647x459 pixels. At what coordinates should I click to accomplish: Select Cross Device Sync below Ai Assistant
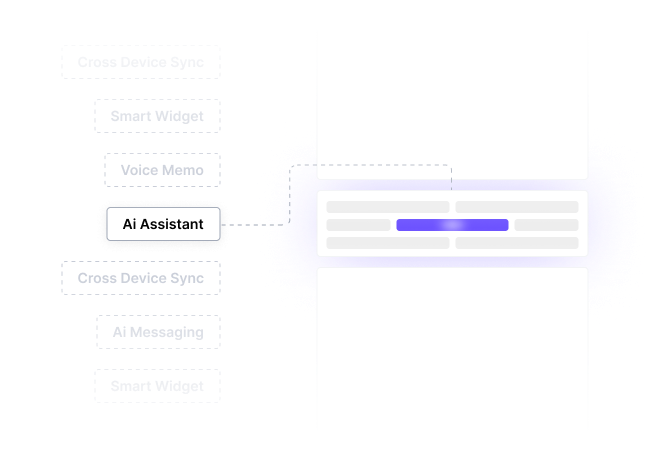tap(140, 278)
